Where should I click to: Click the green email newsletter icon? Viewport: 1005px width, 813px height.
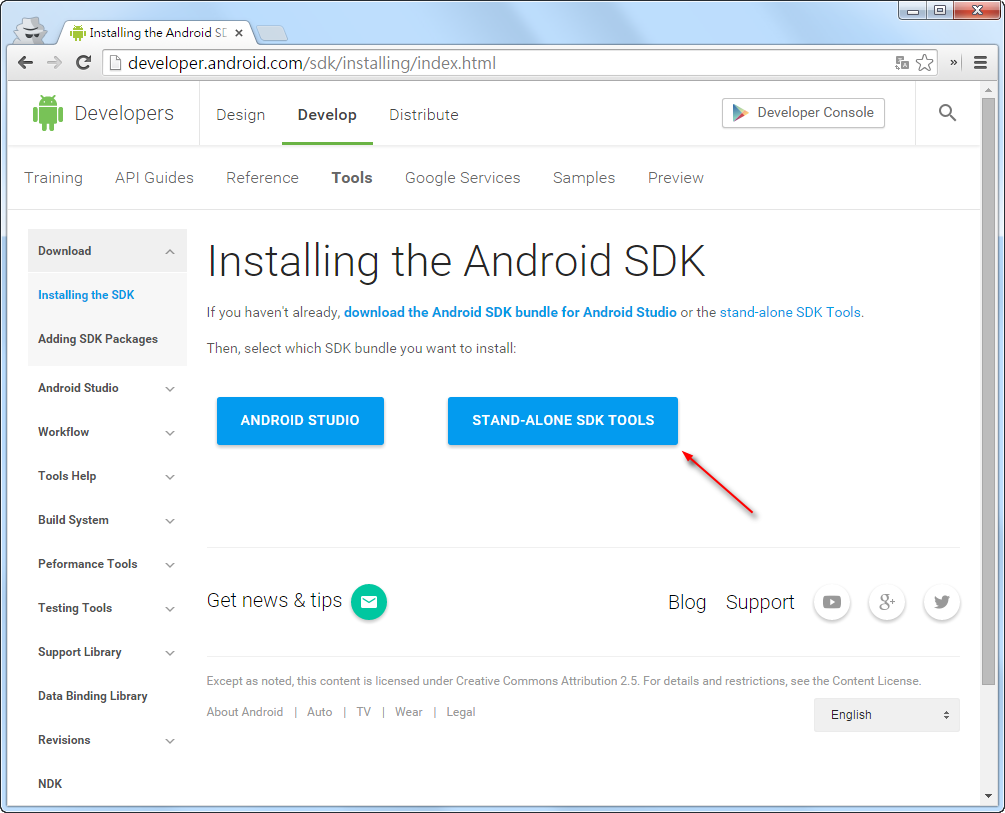point(369,602)
